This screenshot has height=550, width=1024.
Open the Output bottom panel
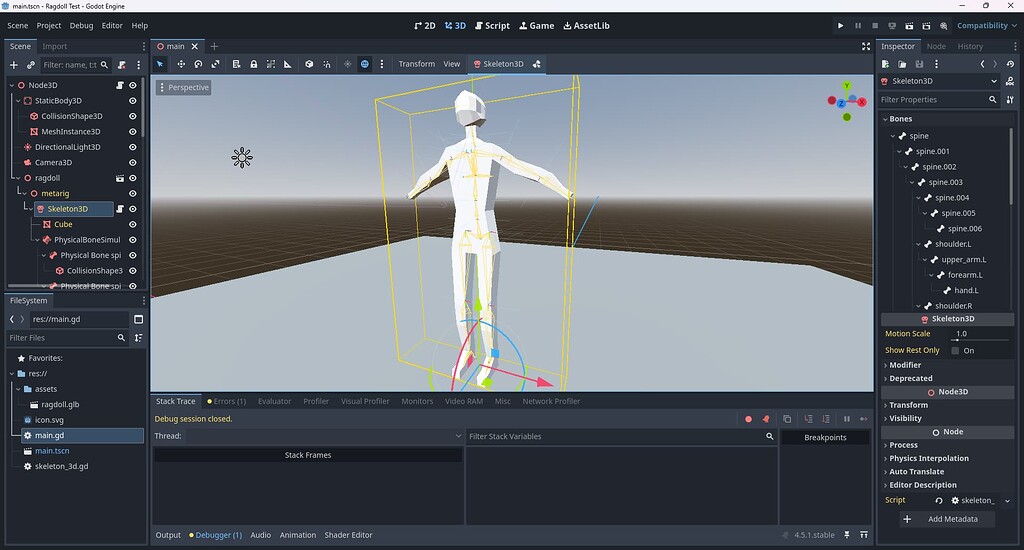pyautogui.click(x=168, y=535)
